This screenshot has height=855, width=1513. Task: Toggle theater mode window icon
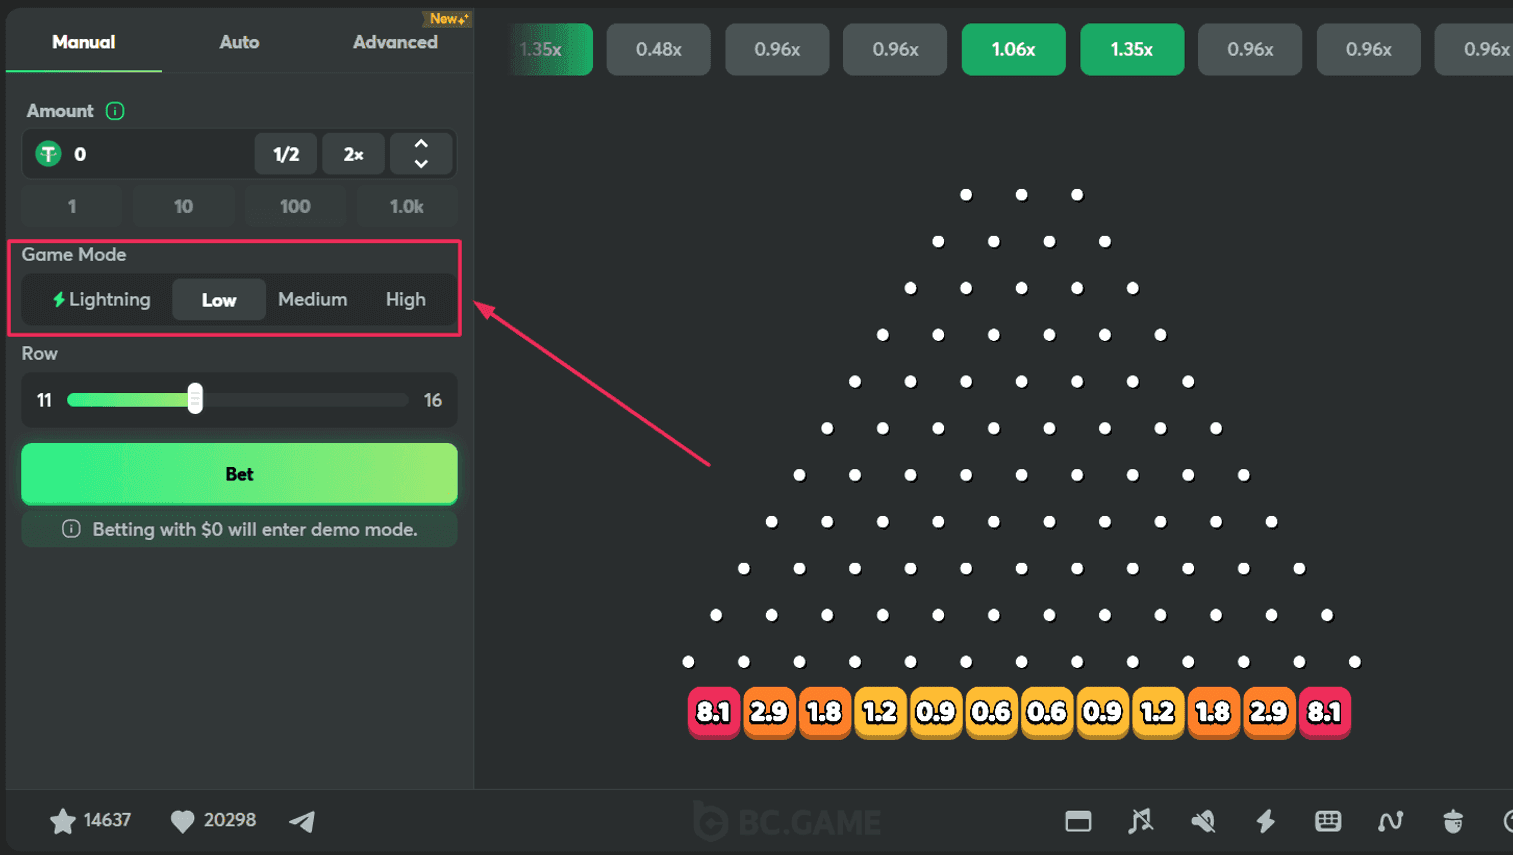(1078, 821)
